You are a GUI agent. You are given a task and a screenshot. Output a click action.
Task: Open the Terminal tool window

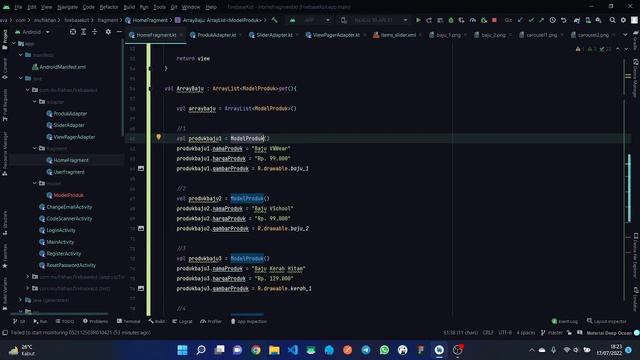click(129, 322)
